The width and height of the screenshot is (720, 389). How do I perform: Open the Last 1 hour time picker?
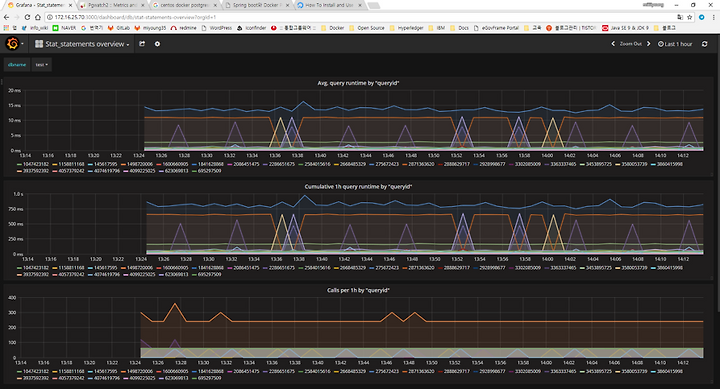675,44
